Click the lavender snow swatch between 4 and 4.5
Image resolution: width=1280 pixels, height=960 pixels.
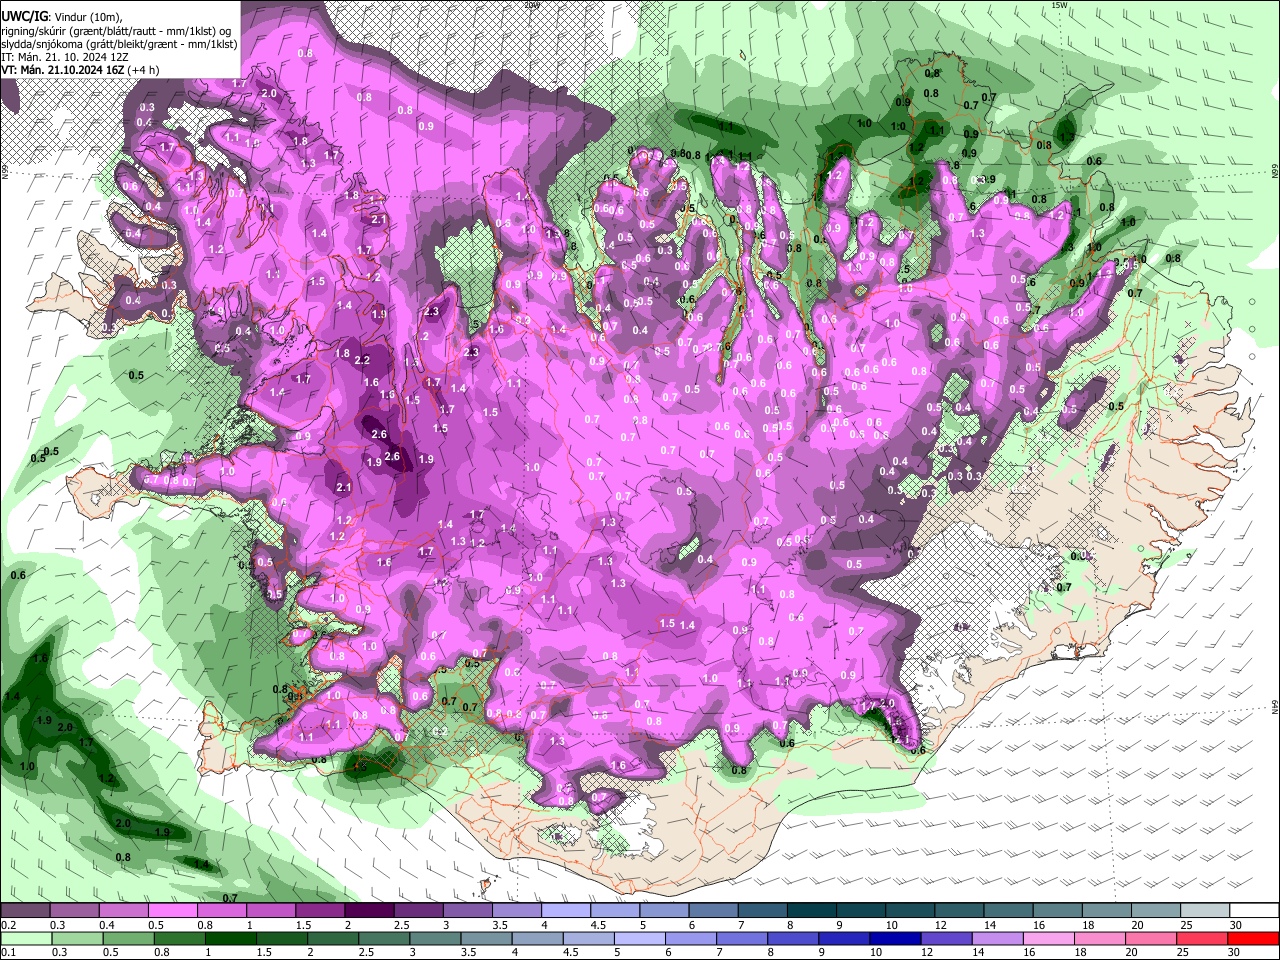pos(566,910)
